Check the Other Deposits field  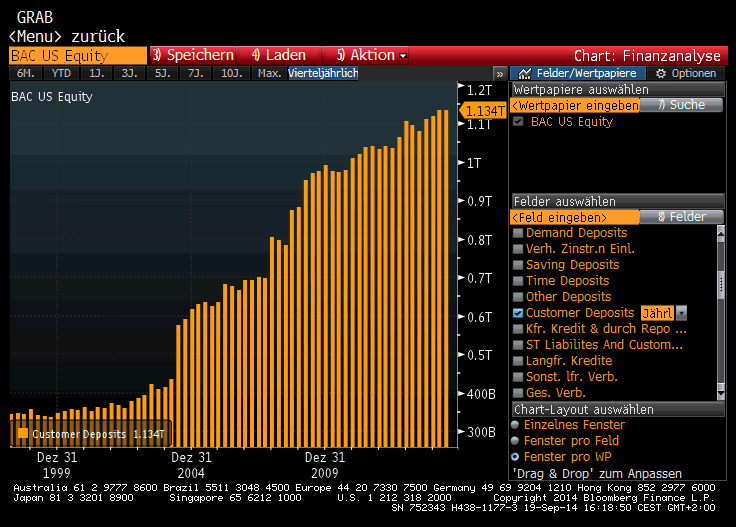point(518,297)
